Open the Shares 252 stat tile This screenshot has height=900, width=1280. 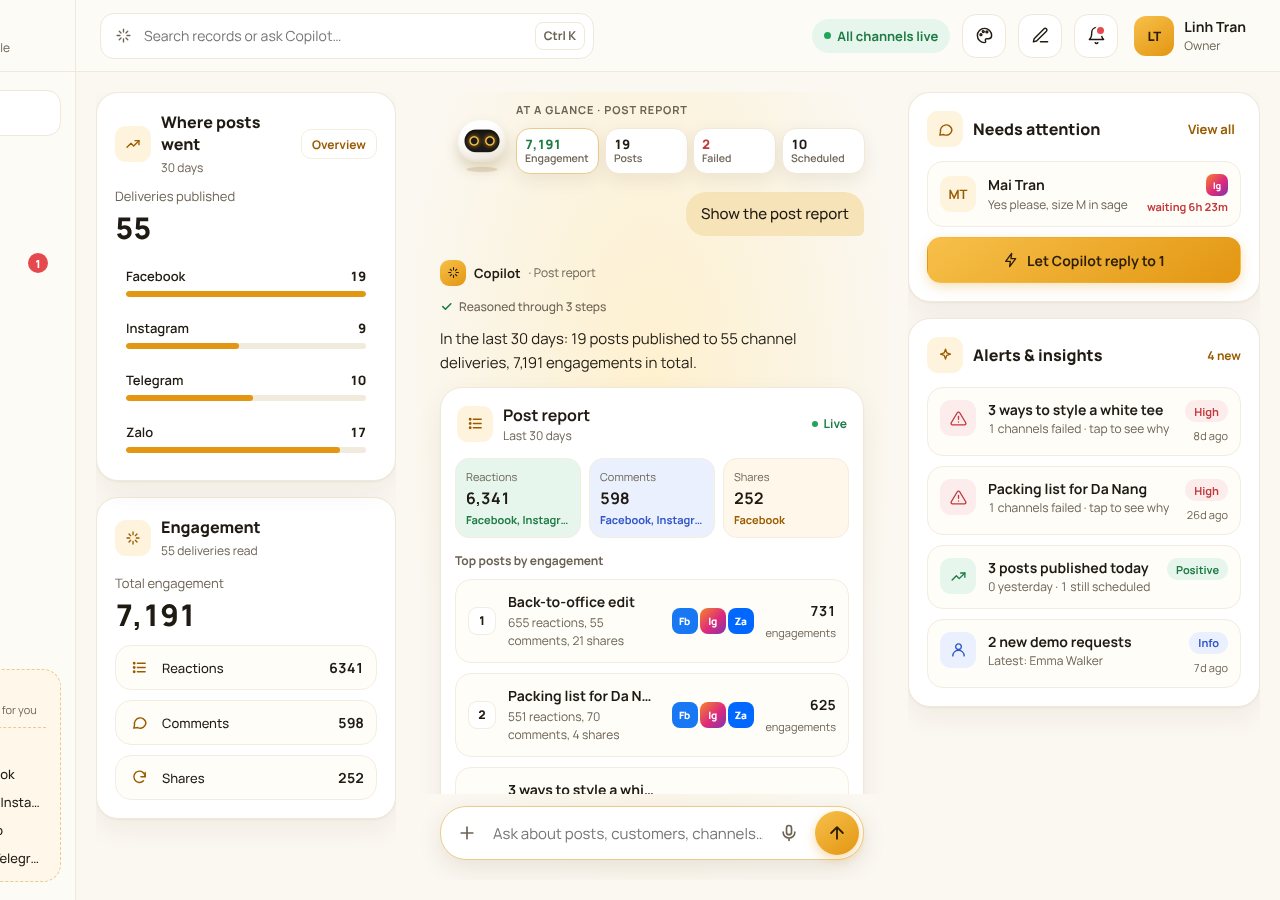coord(786,498)
